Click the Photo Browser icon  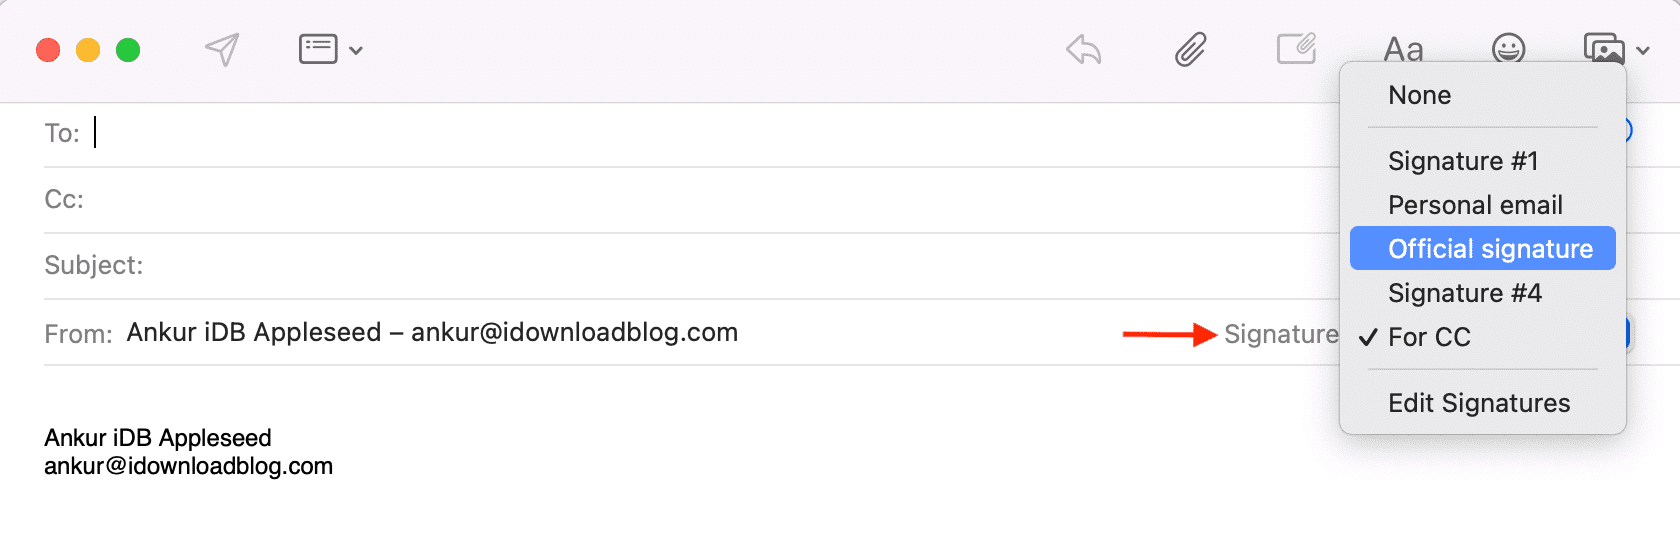point(1604,48)
